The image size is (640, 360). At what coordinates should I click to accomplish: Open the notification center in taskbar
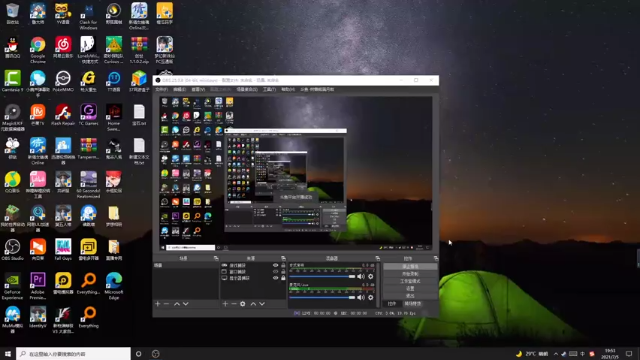(x=629, y=354)
